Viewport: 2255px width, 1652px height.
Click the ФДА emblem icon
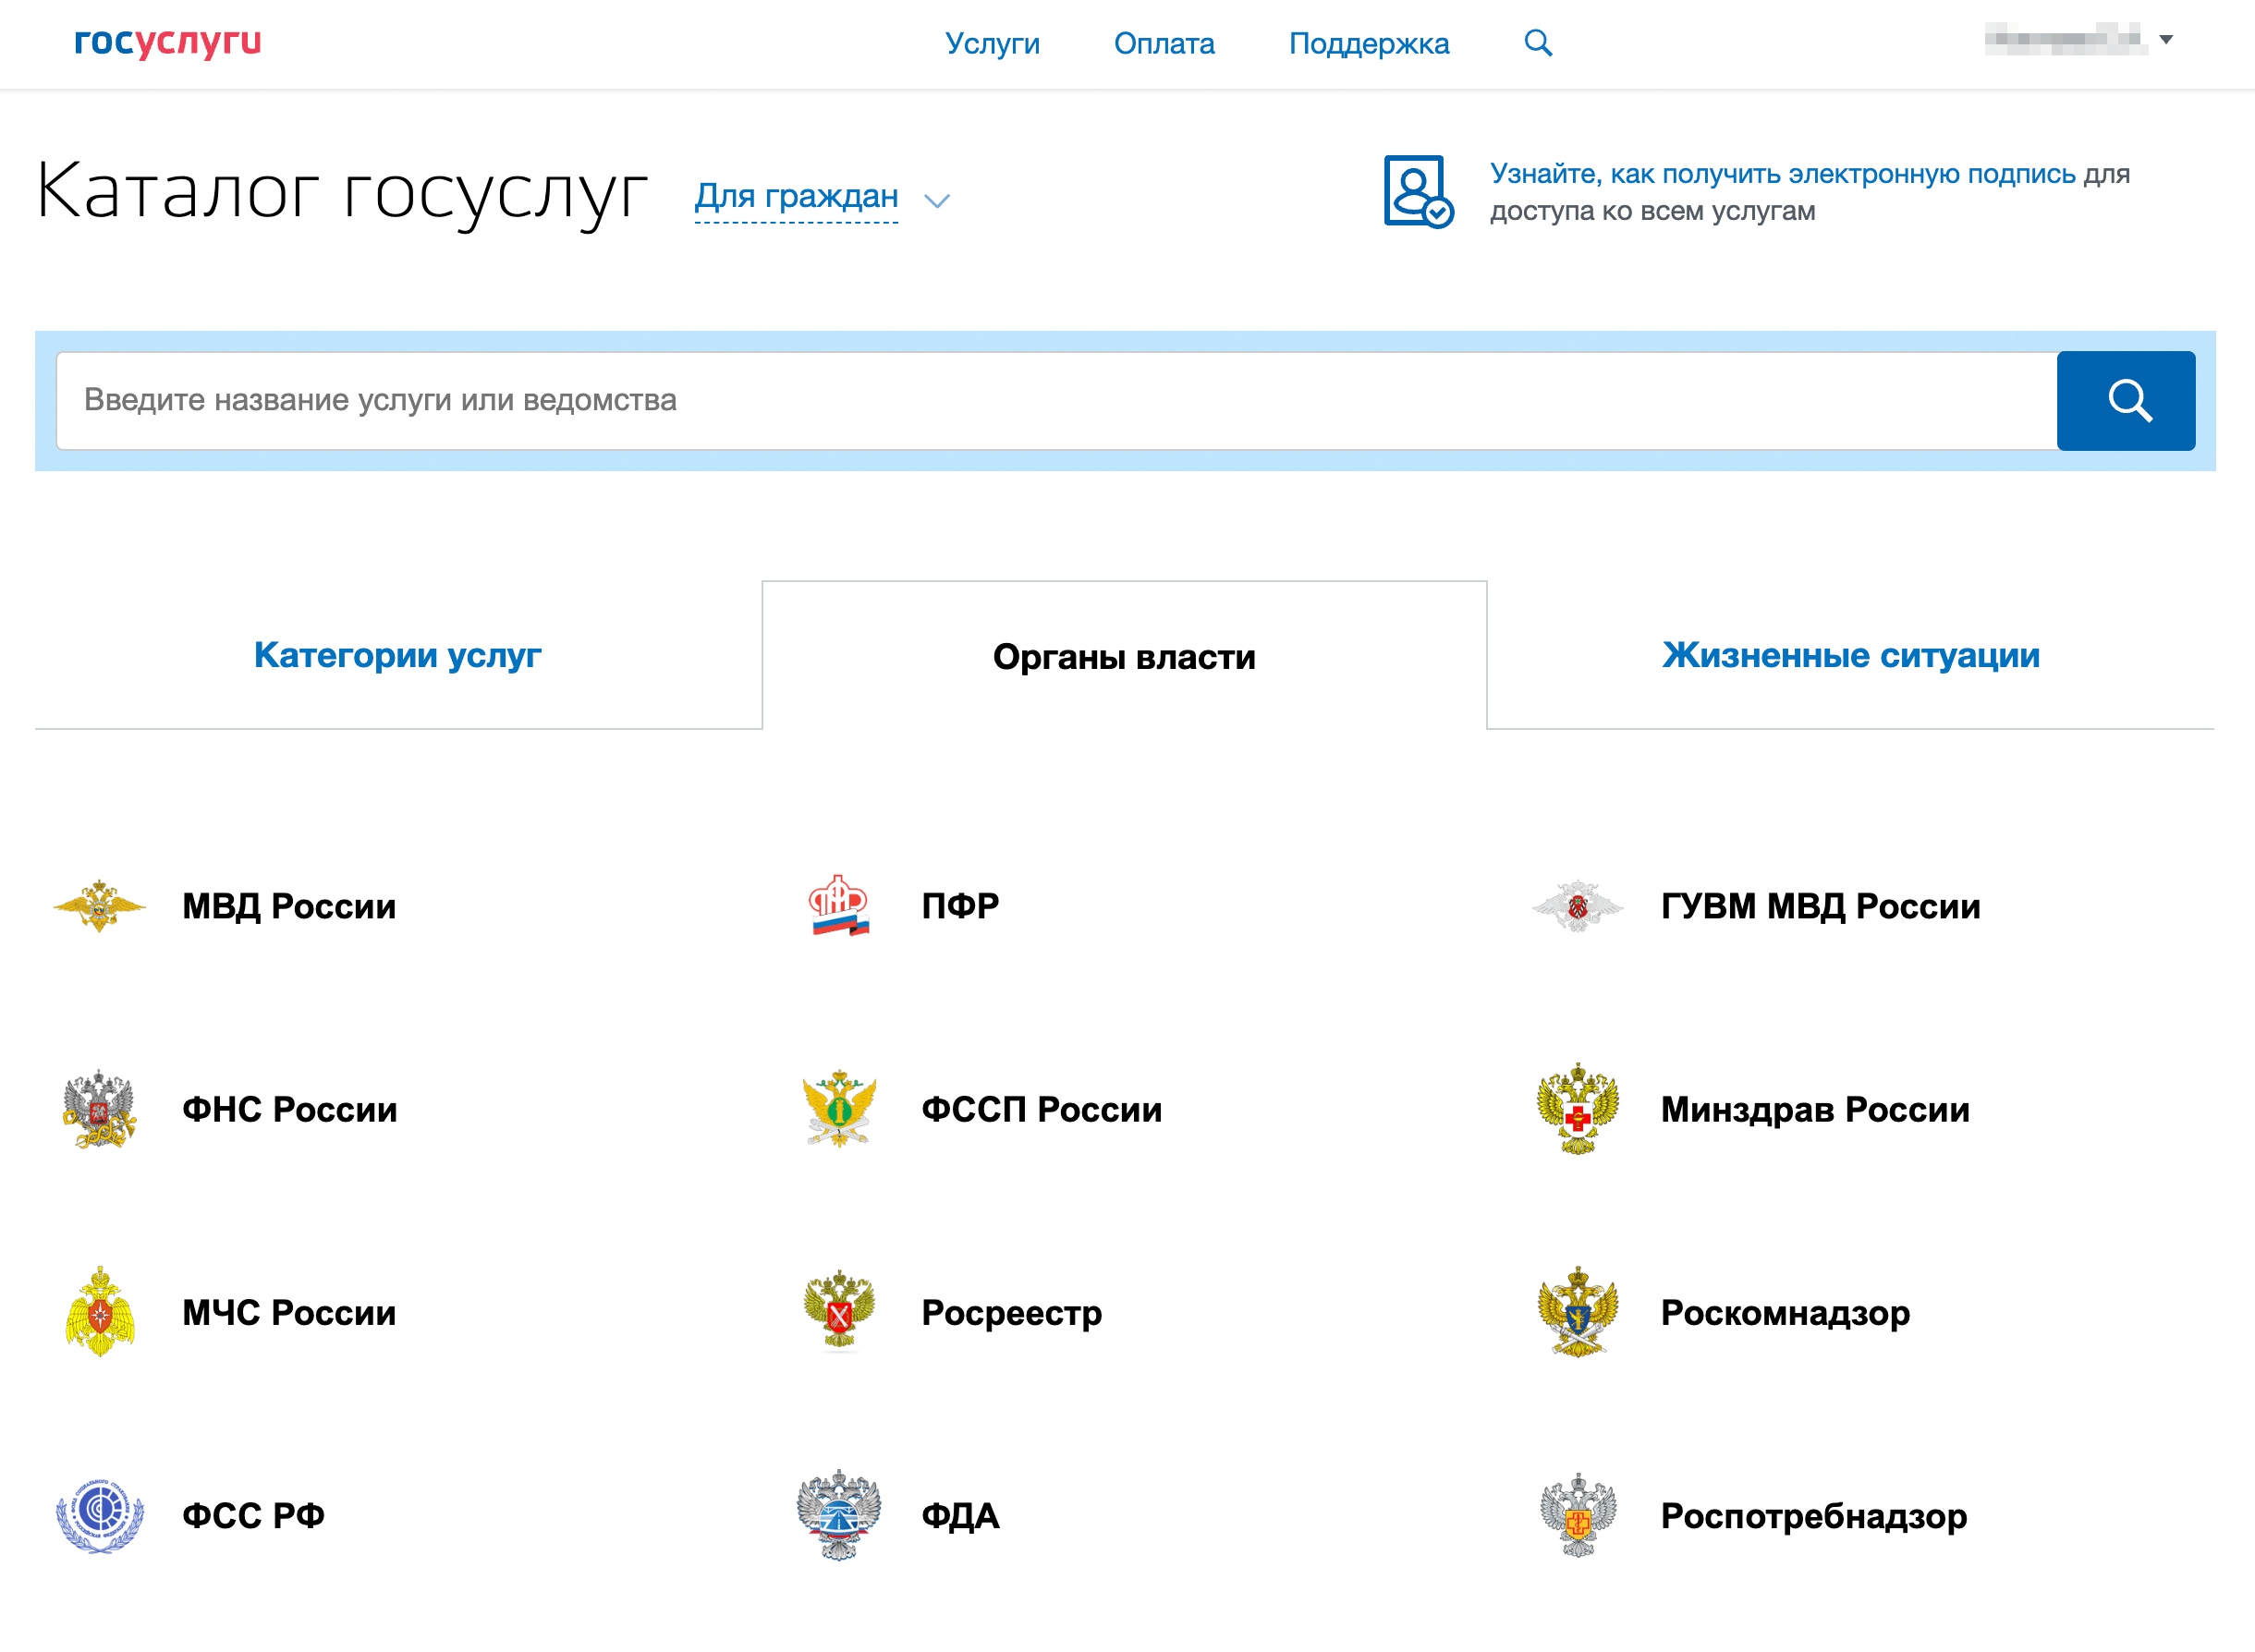click(840, 1515)
